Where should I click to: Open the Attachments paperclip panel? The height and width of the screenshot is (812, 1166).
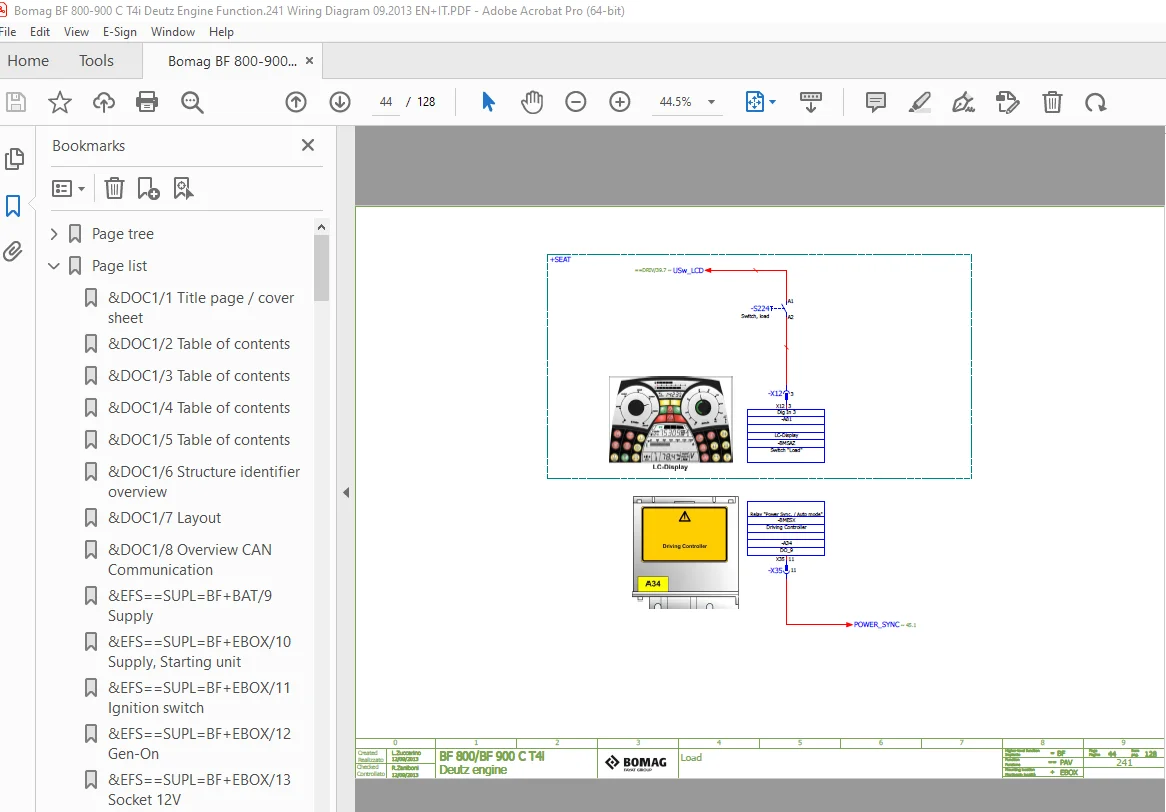pos(13,252)
